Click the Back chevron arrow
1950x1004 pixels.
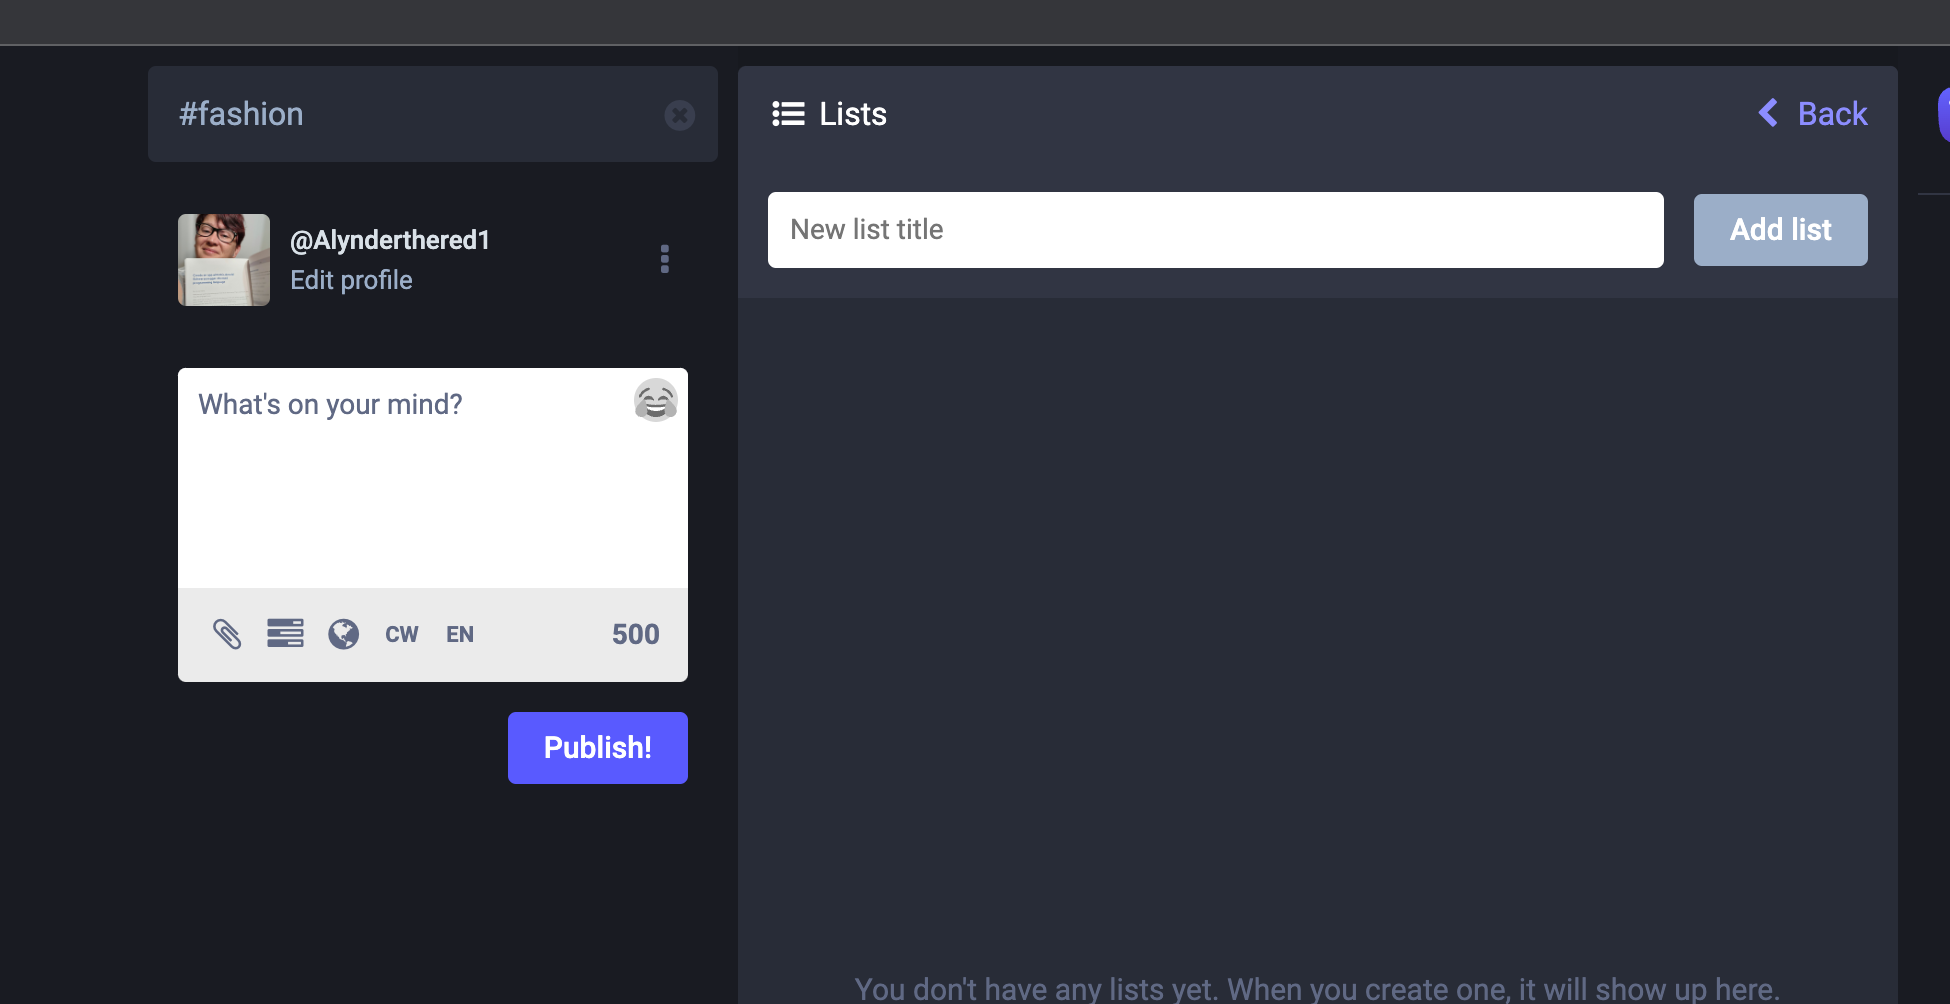point(1768,113)
